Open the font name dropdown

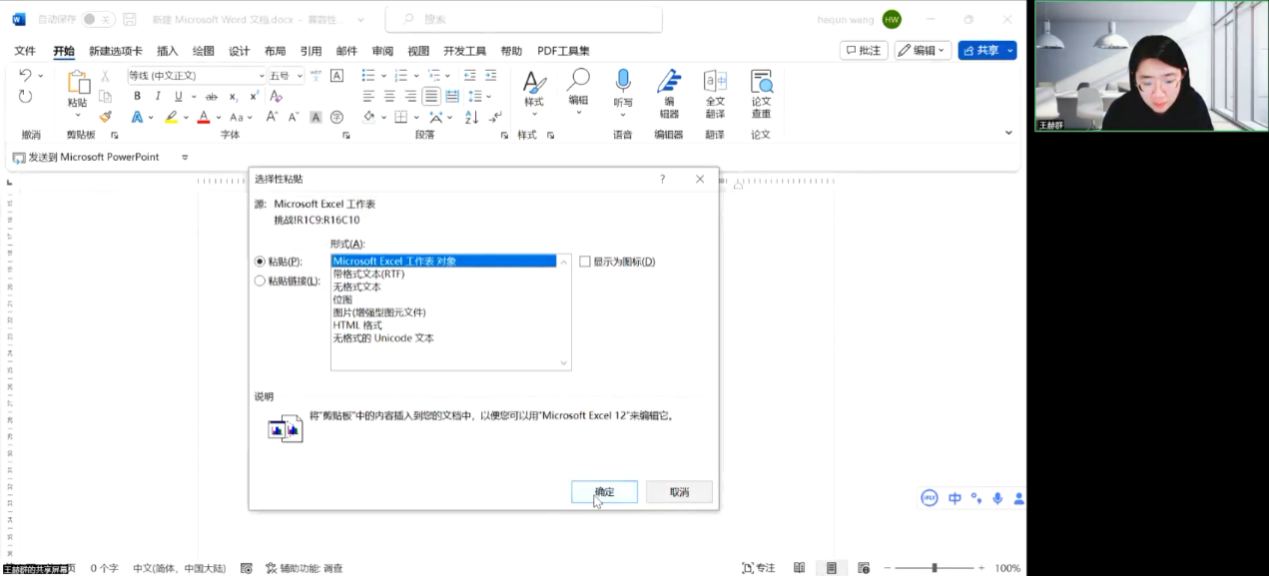coord(262,75)
